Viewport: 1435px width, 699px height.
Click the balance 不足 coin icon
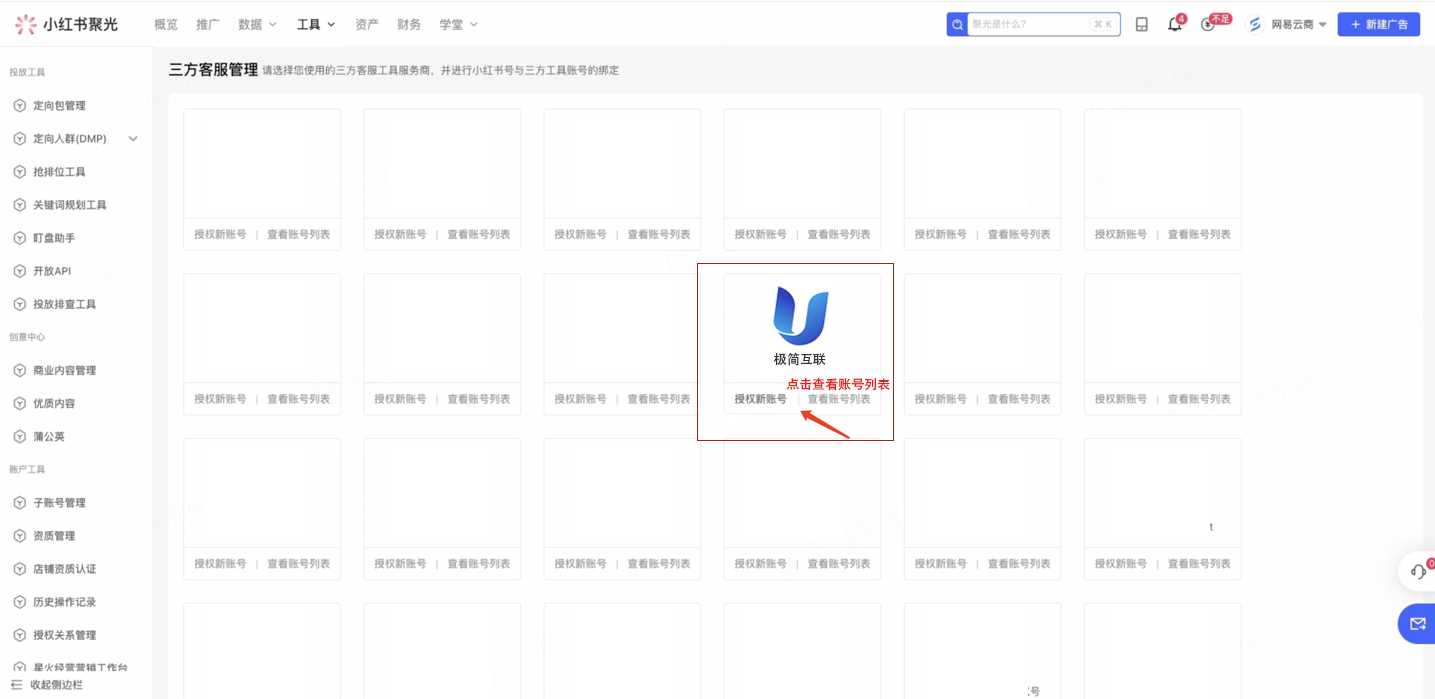[x=1208, y=24]
